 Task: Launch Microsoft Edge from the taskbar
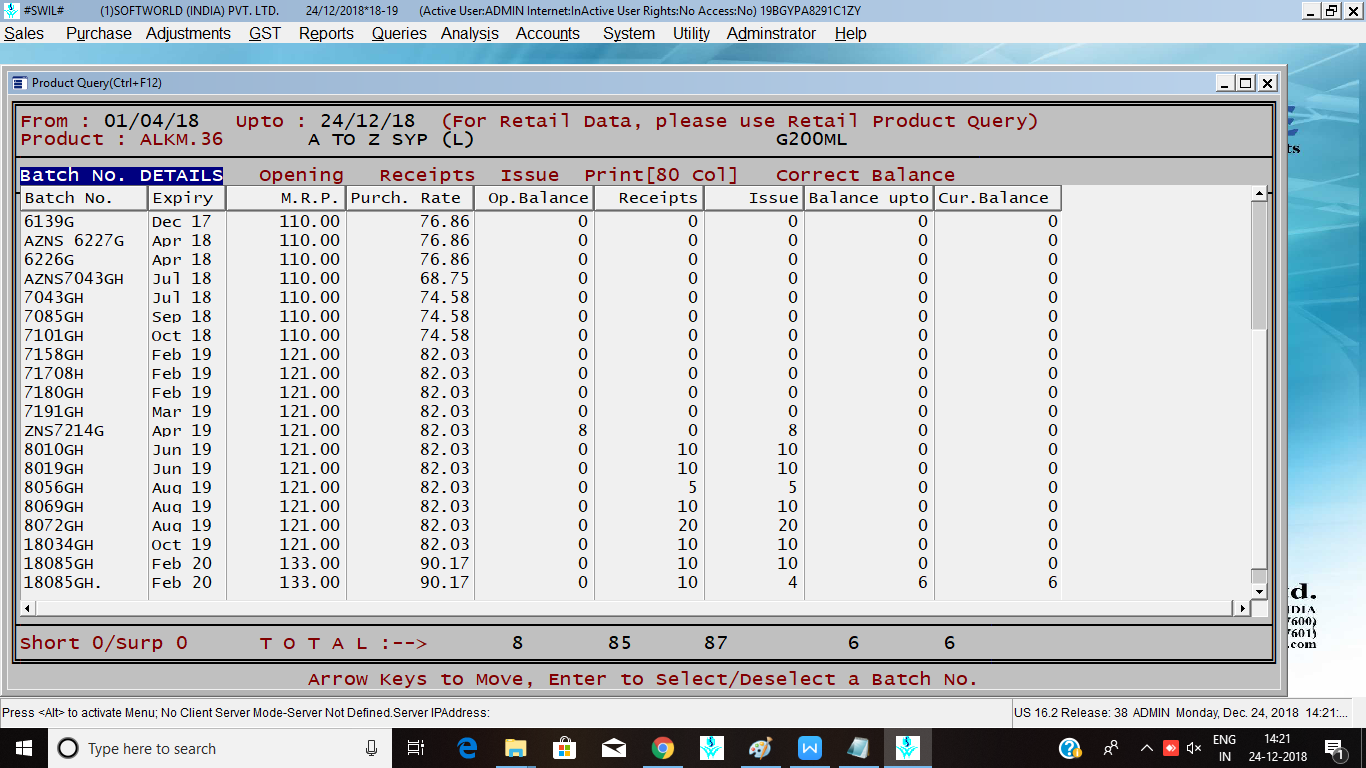tap(467, 748)
